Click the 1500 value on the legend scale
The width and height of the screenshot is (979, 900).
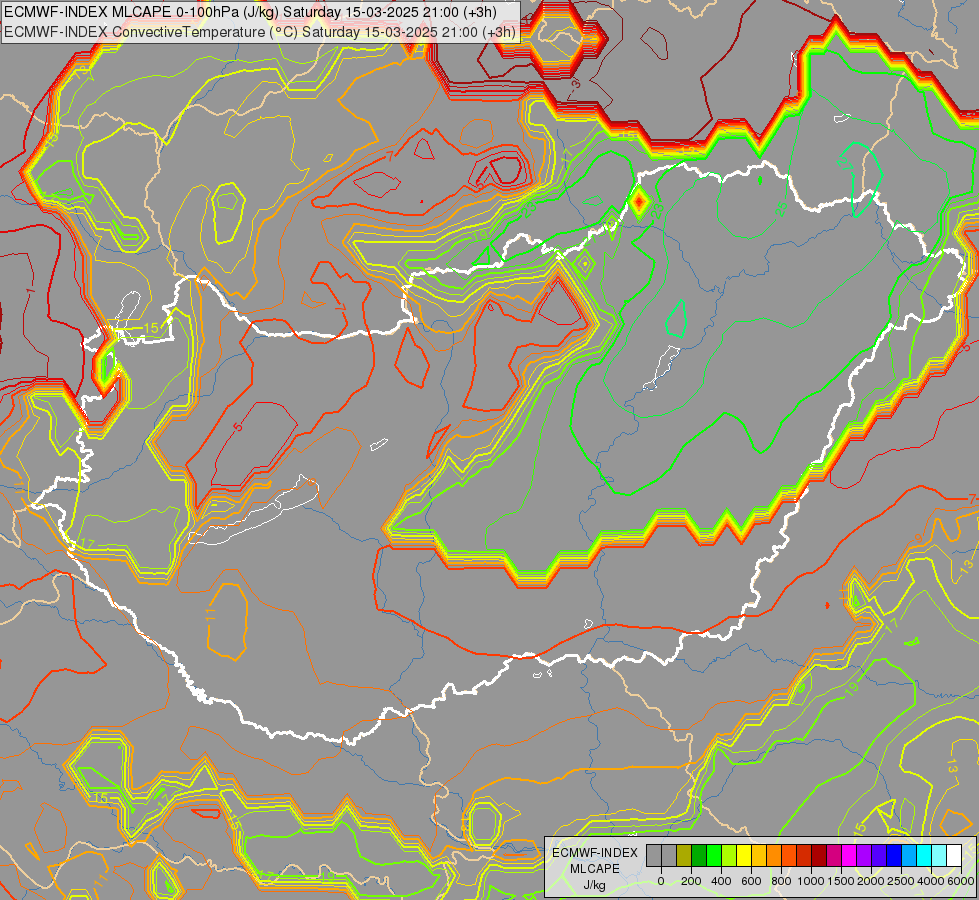[x=842, y=881]
